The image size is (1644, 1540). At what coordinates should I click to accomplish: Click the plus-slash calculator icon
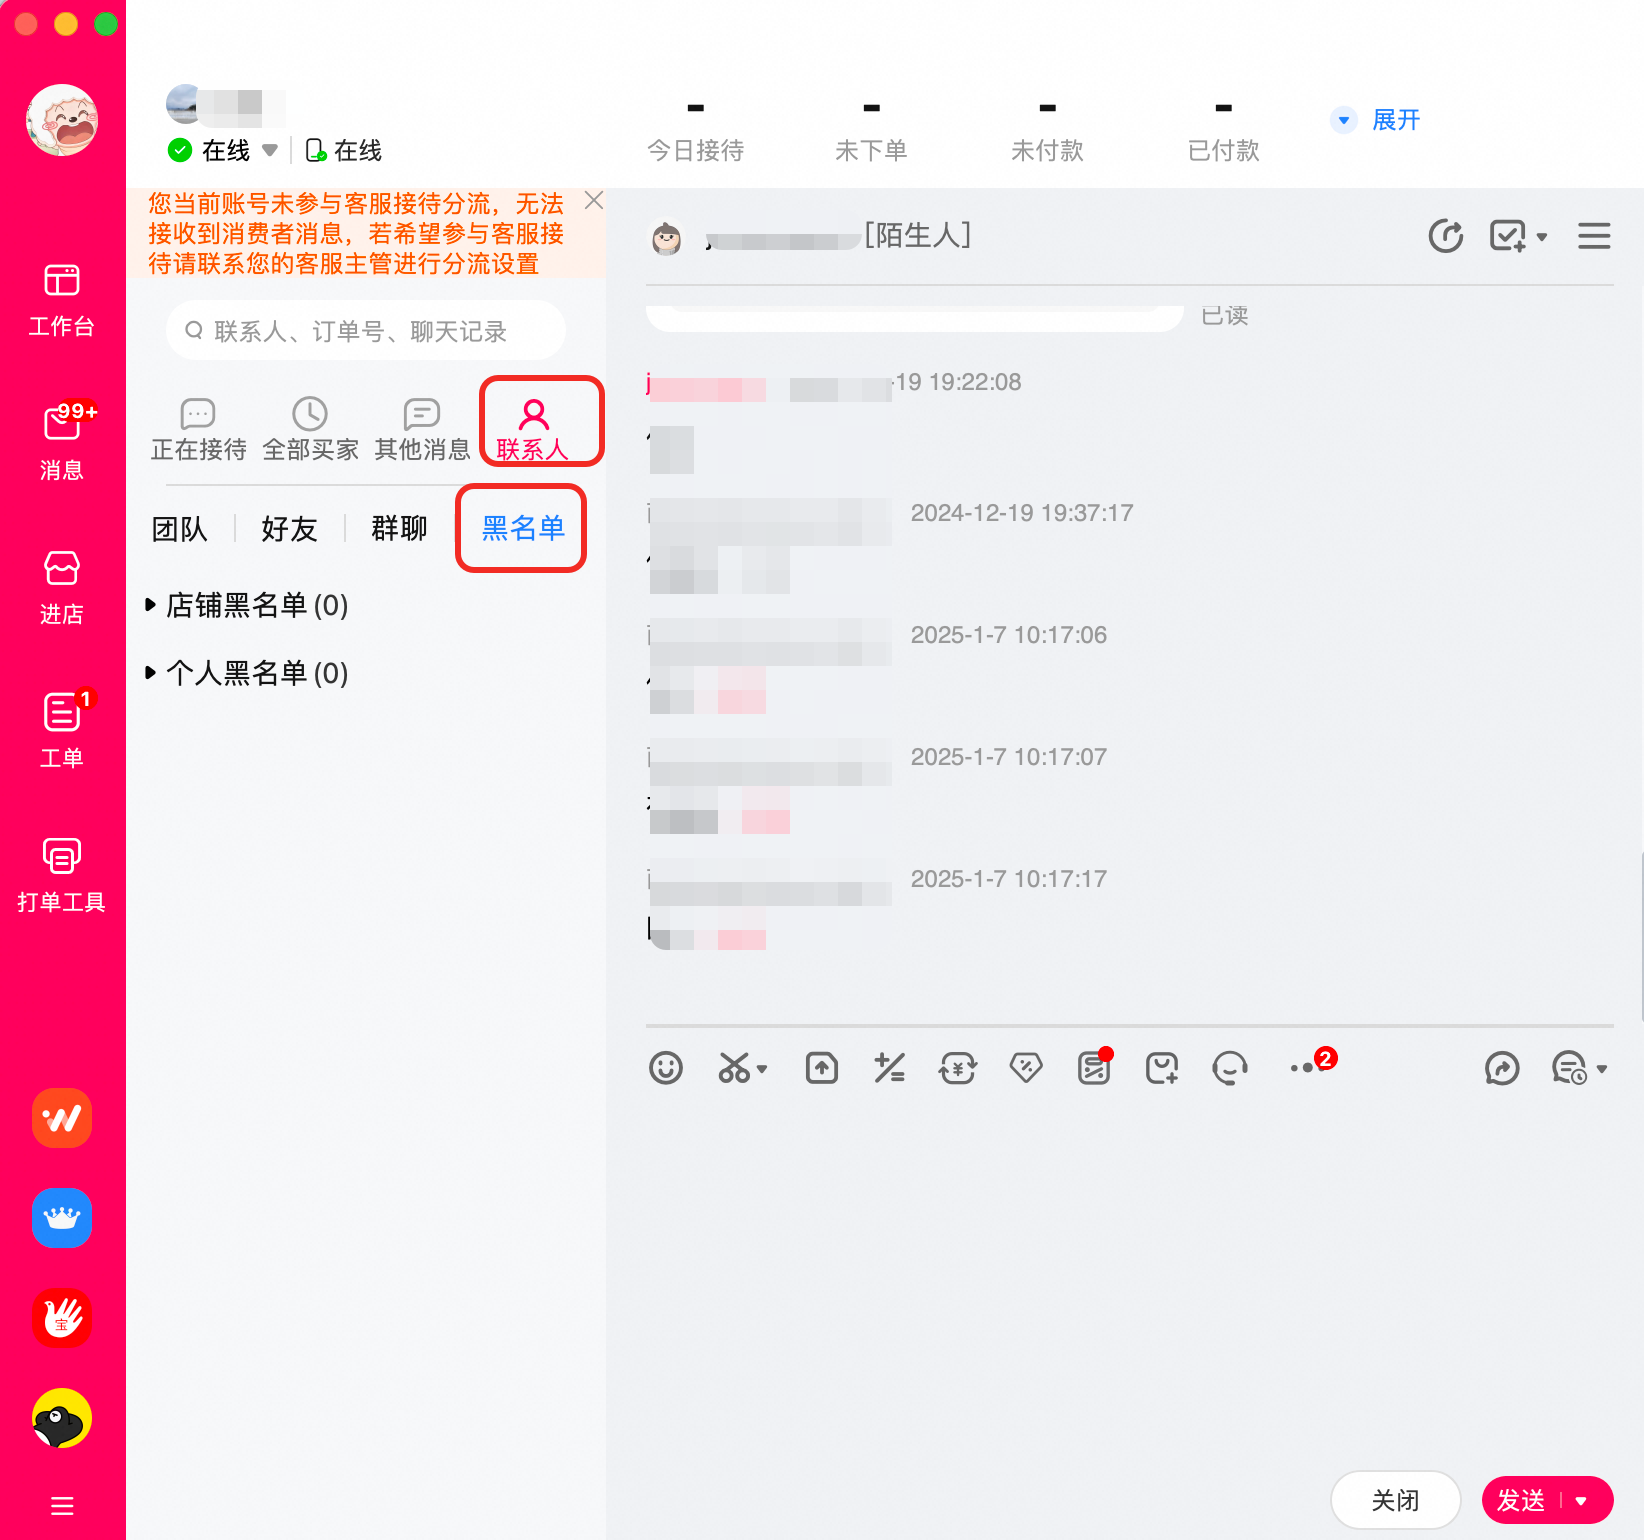click(890, 1068)
